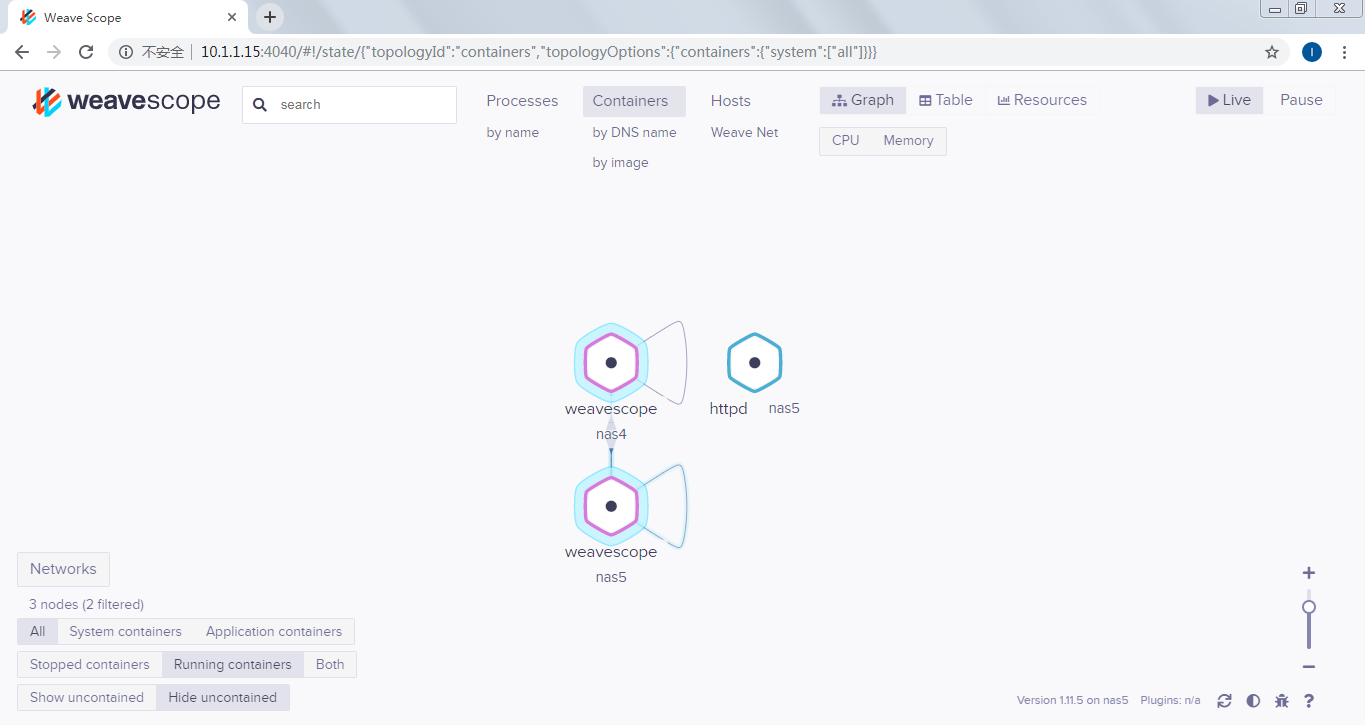Select Containers 'by image'
This screenshot has width=1365, height=725.
click(620, 162)
